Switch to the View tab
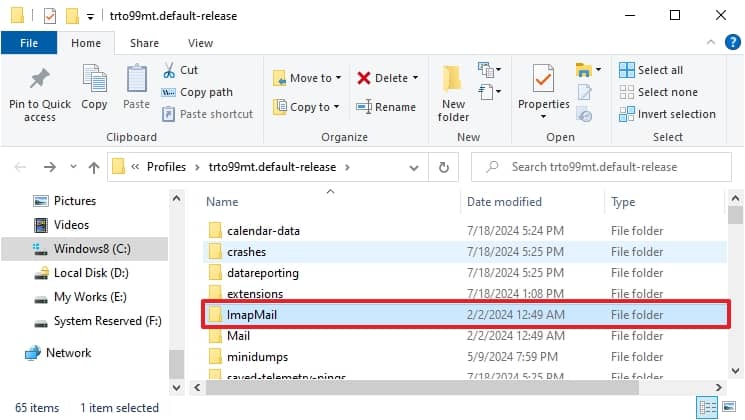The image size is (745, 420). pyautogui.click(x=200, y=43)
